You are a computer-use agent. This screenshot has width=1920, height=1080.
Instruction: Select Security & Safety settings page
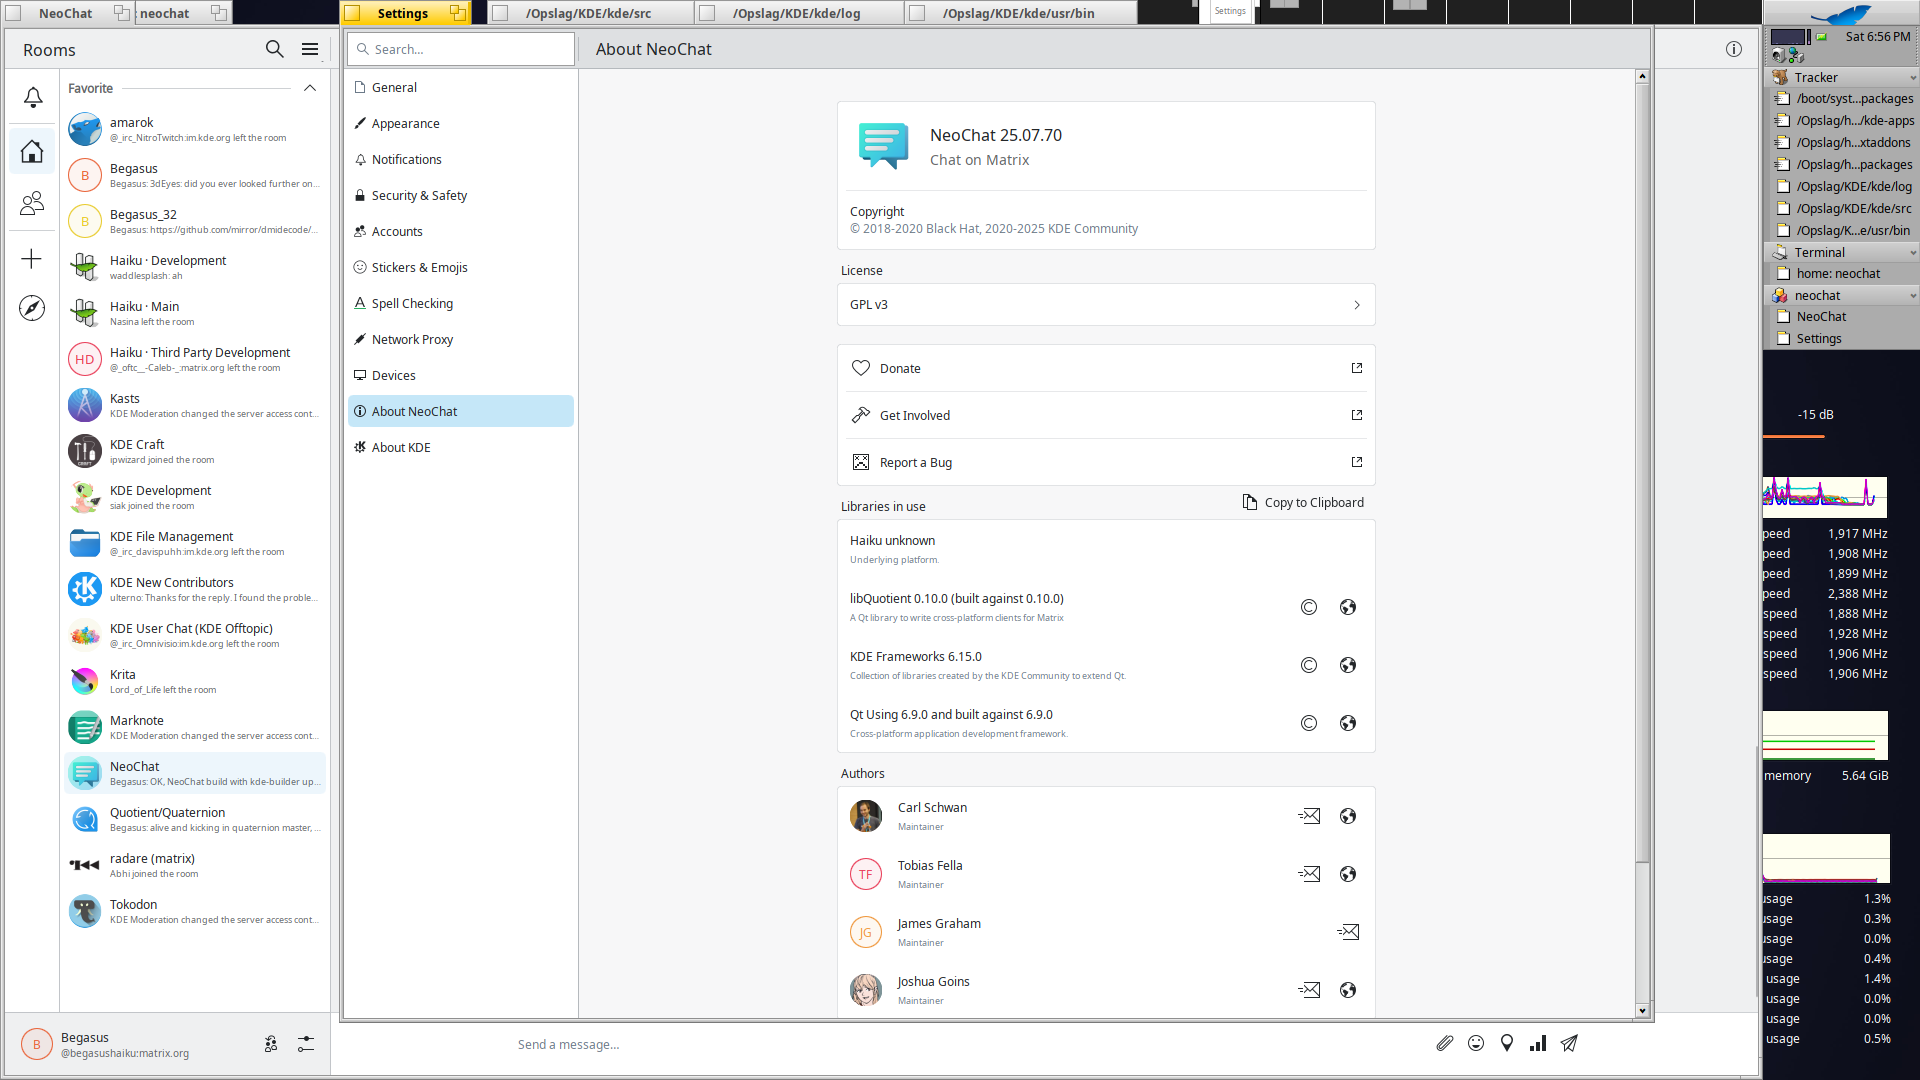tap(419, 196)
